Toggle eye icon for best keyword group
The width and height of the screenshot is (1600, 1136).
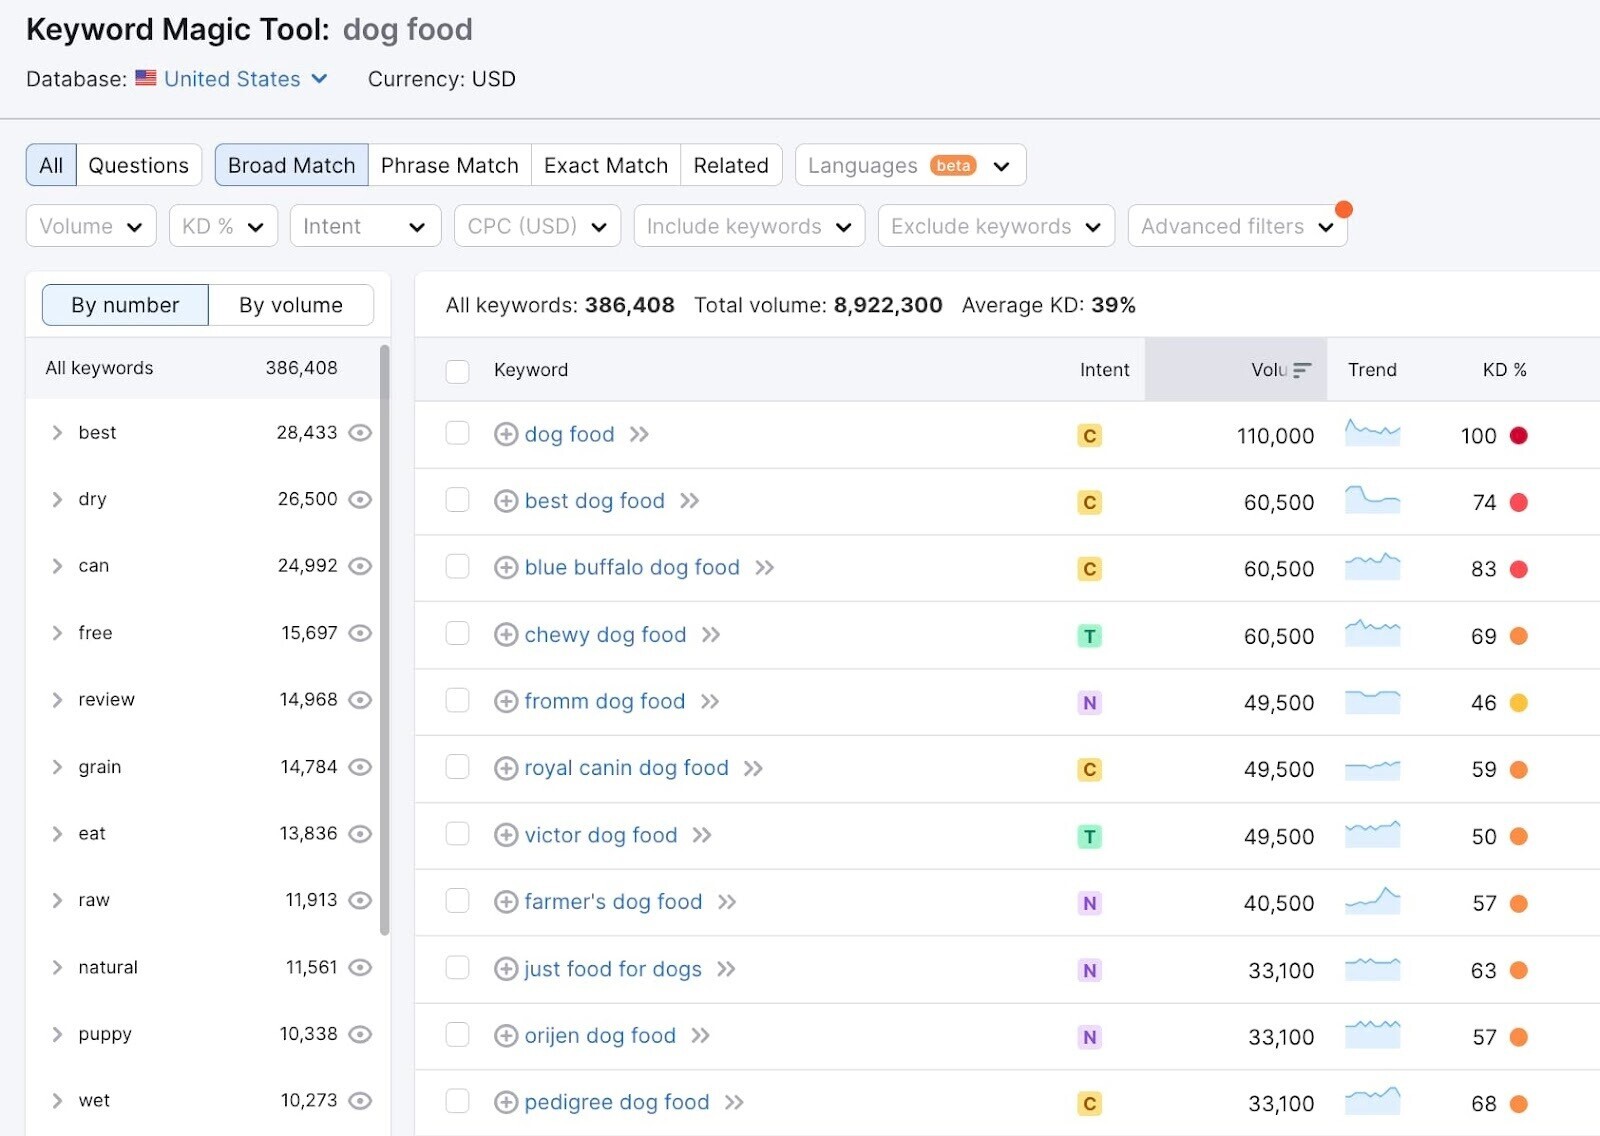(x=360, y=432)
